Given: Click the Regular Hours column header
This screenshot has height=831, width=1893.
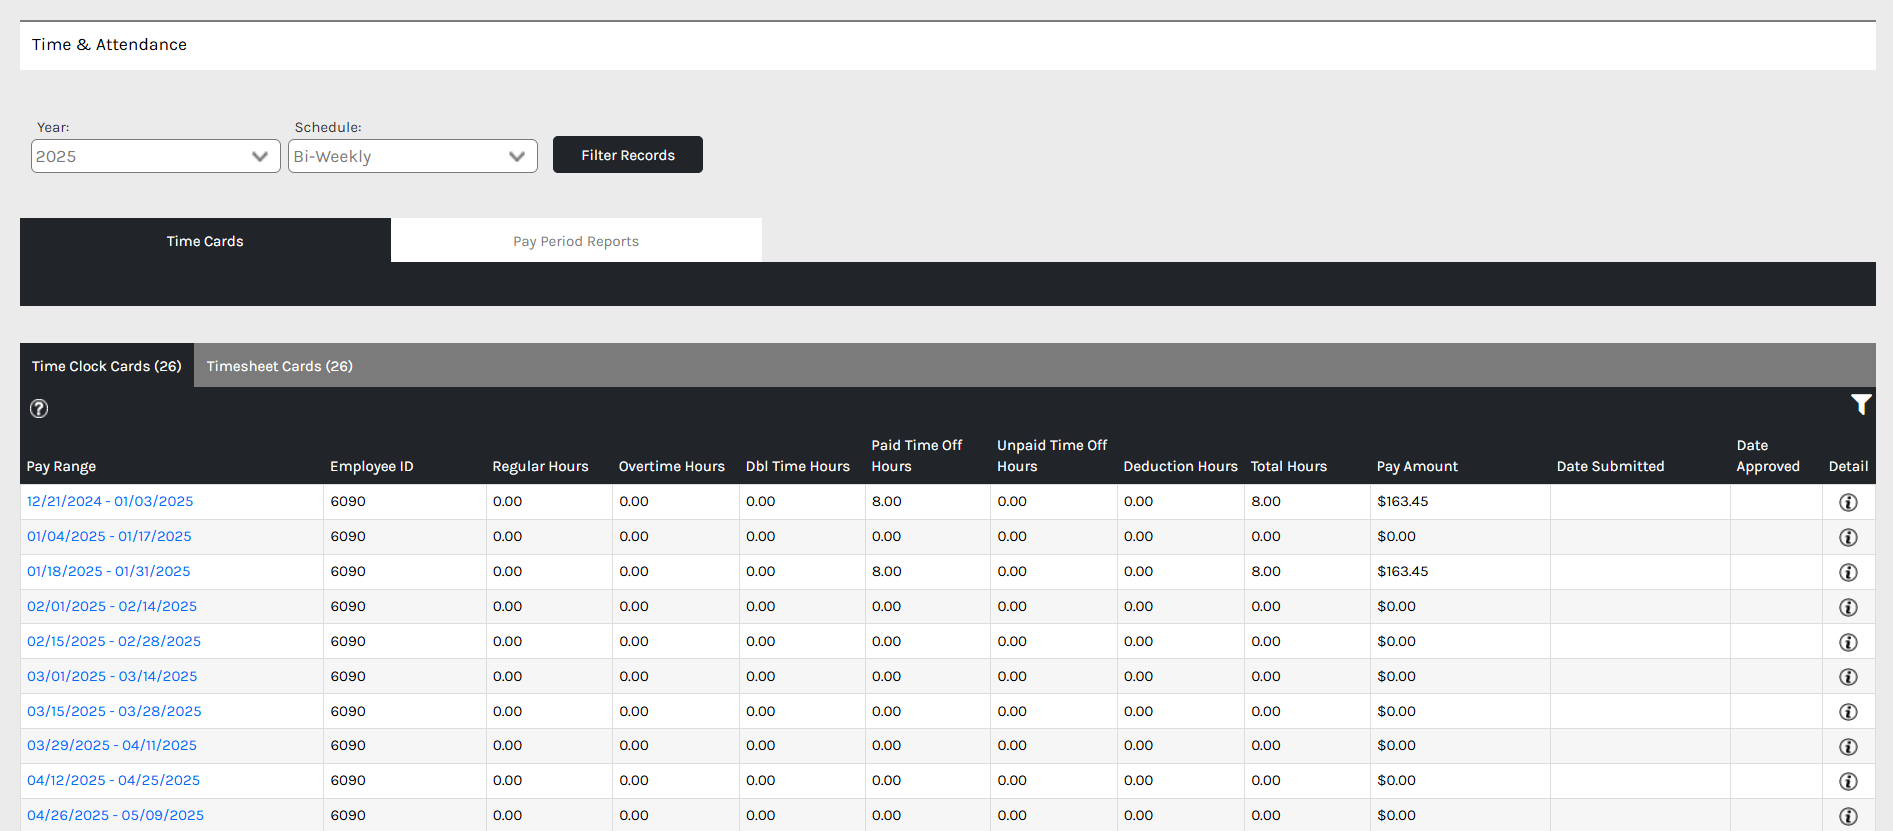Looking at the screenshot, I should 540,466.
